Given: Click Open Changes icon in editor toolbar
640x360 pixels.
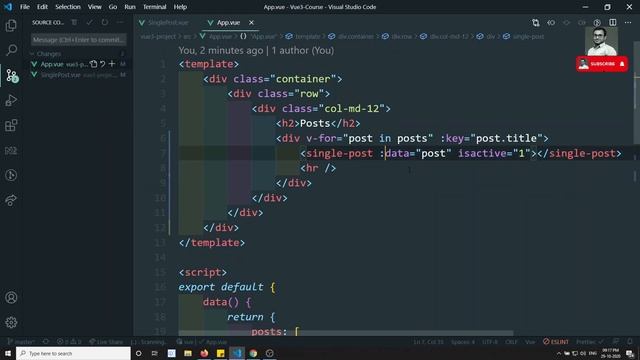Looking at the screenshot, I should [x=536, y=23].
